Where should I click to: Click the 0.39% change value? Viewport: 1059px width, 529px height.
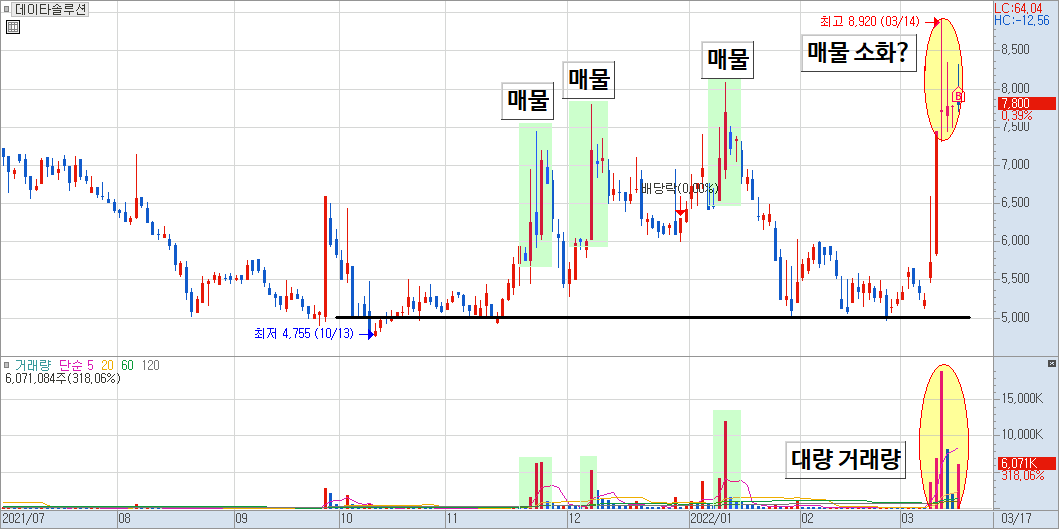tap(1018, 116)
